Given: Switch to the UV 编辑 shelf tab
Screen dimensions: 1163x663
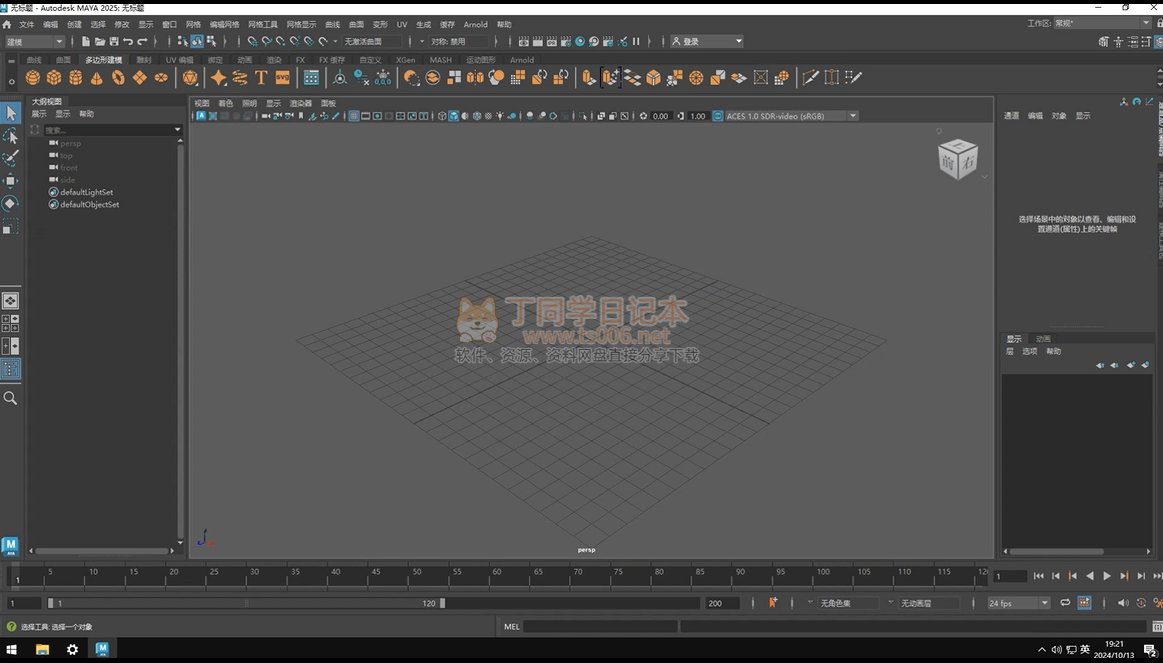Looking at the screenshot, I should pos(179,60).
